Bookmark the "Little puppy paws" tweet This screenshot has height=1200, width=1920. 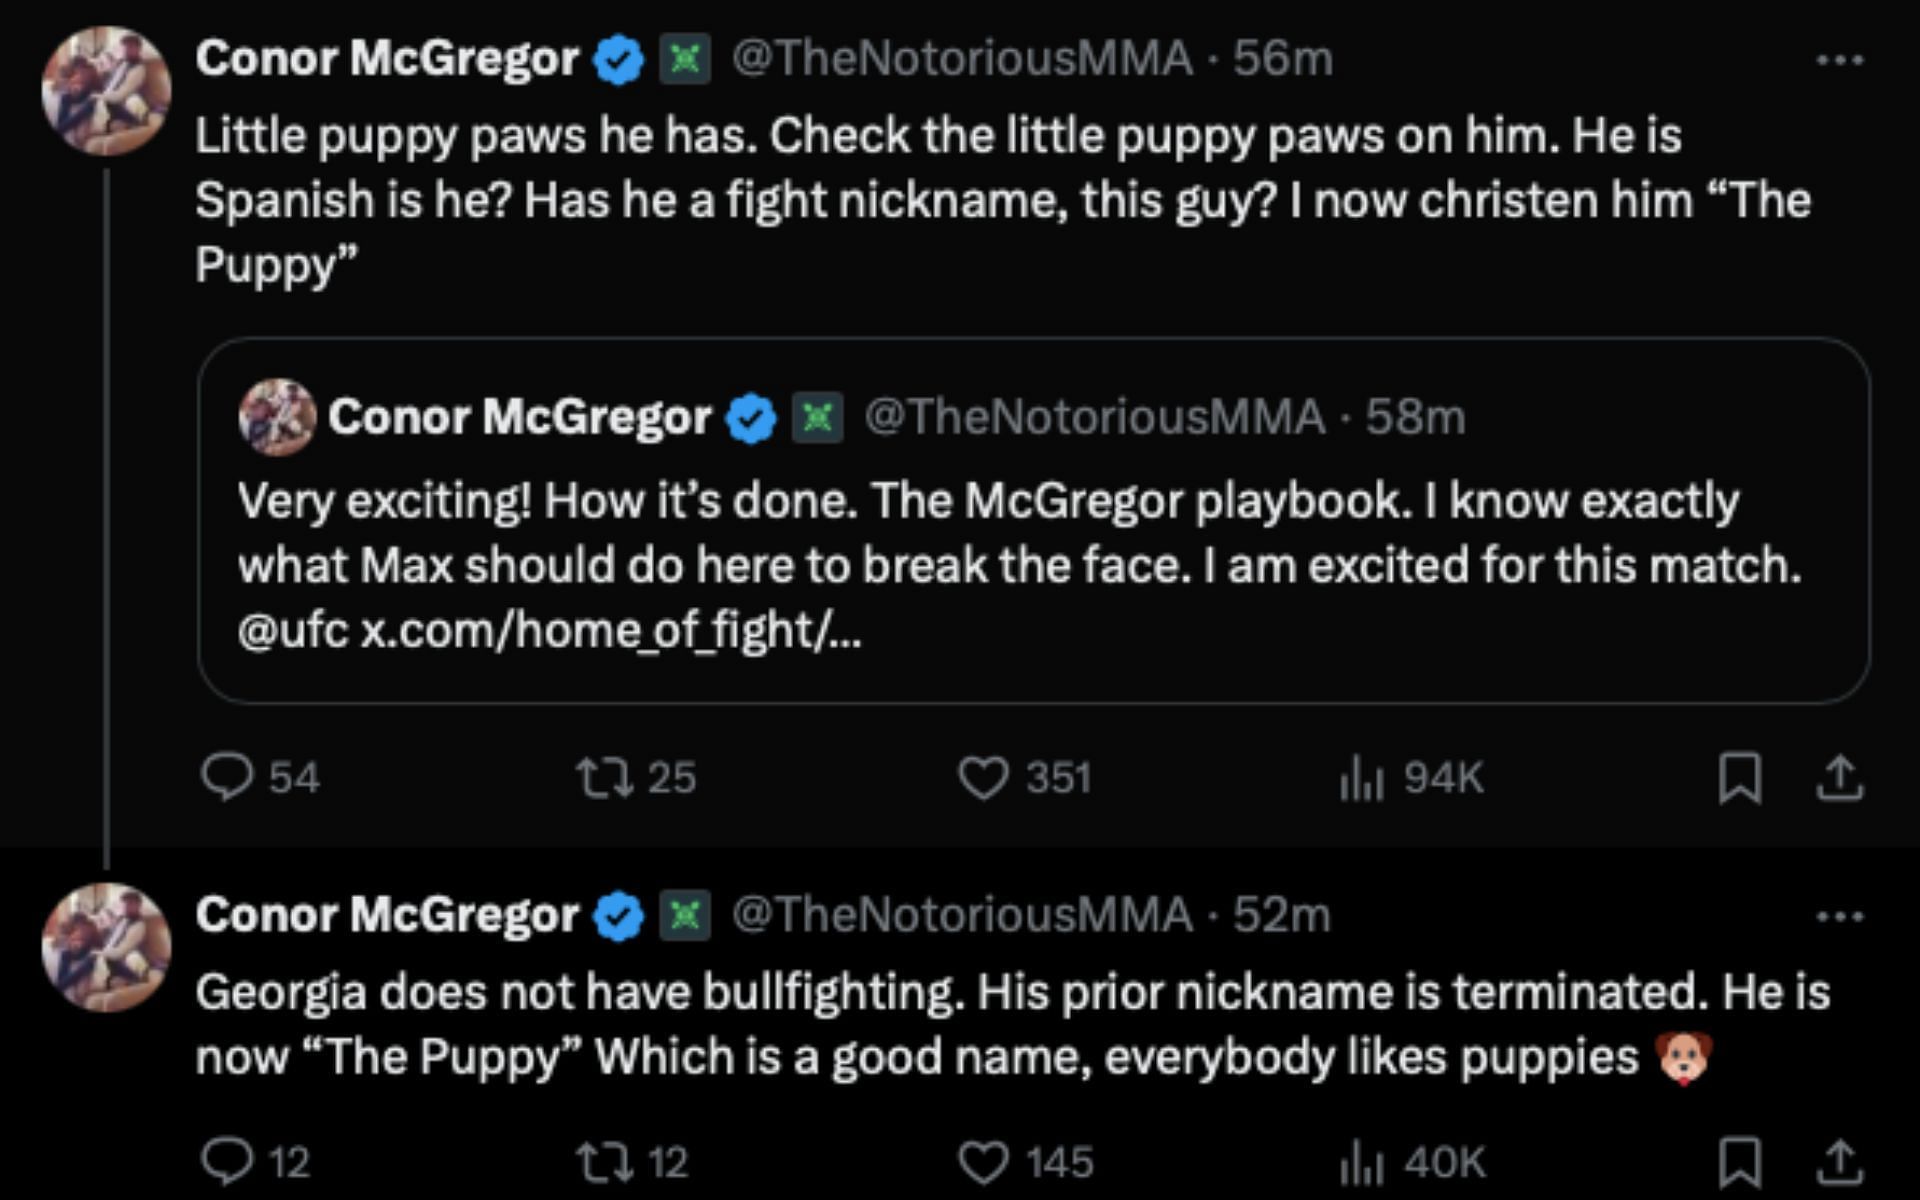1740,778
